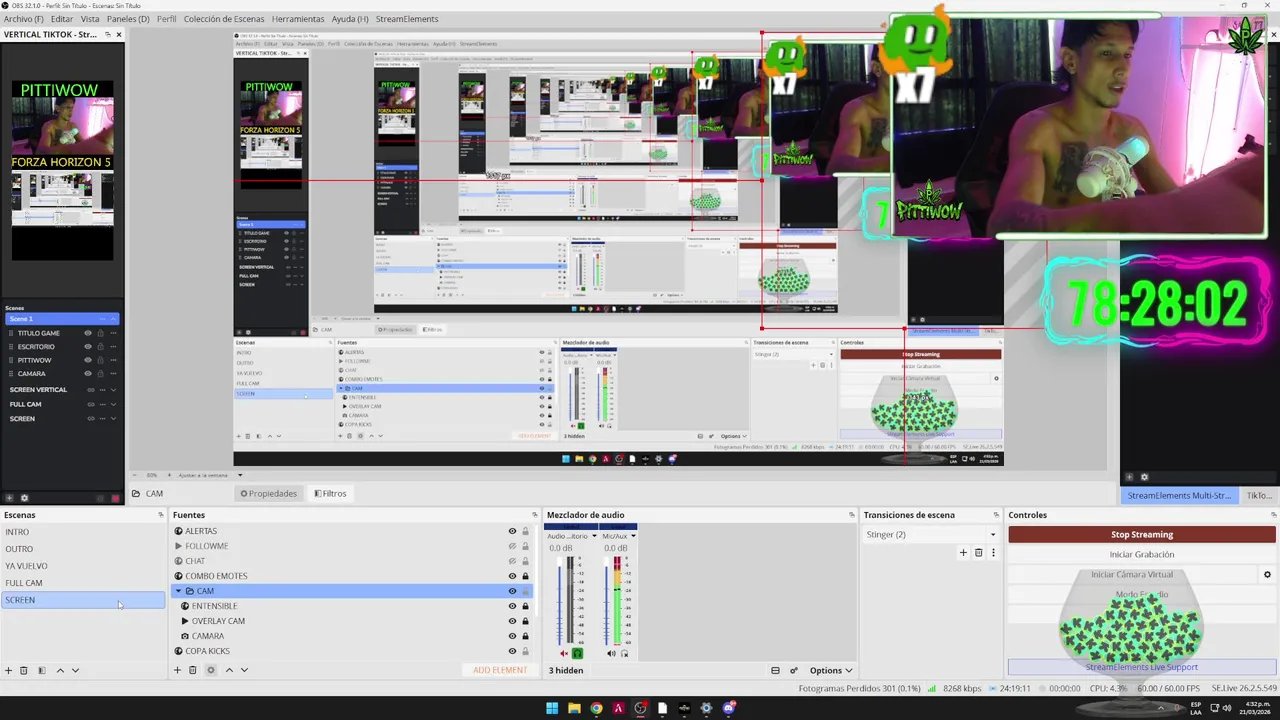
Task: Open Stinger (2) transition dropdown
Action: click(930, 534)
